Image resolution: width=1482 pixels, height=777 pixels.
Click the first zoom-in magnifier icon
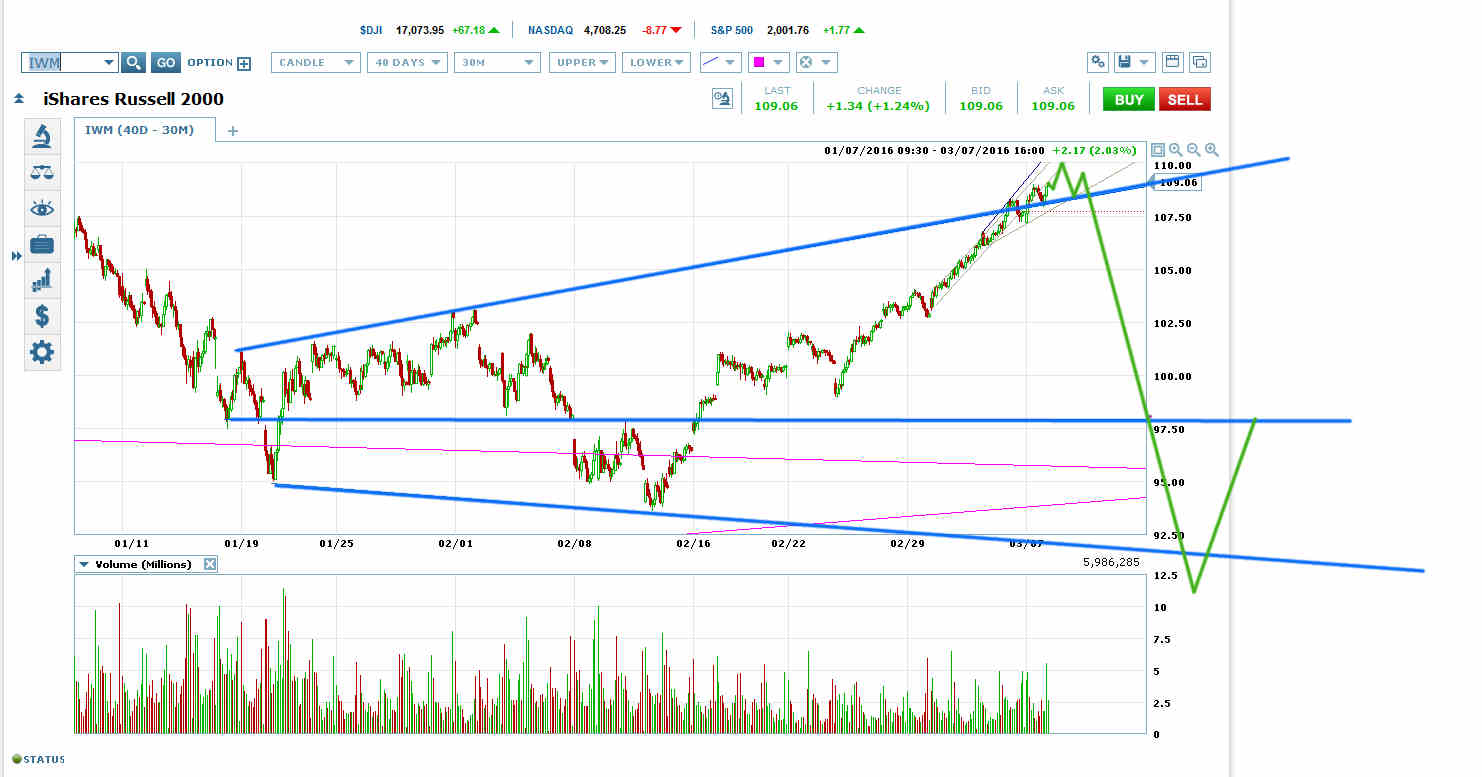(1176, 150)
